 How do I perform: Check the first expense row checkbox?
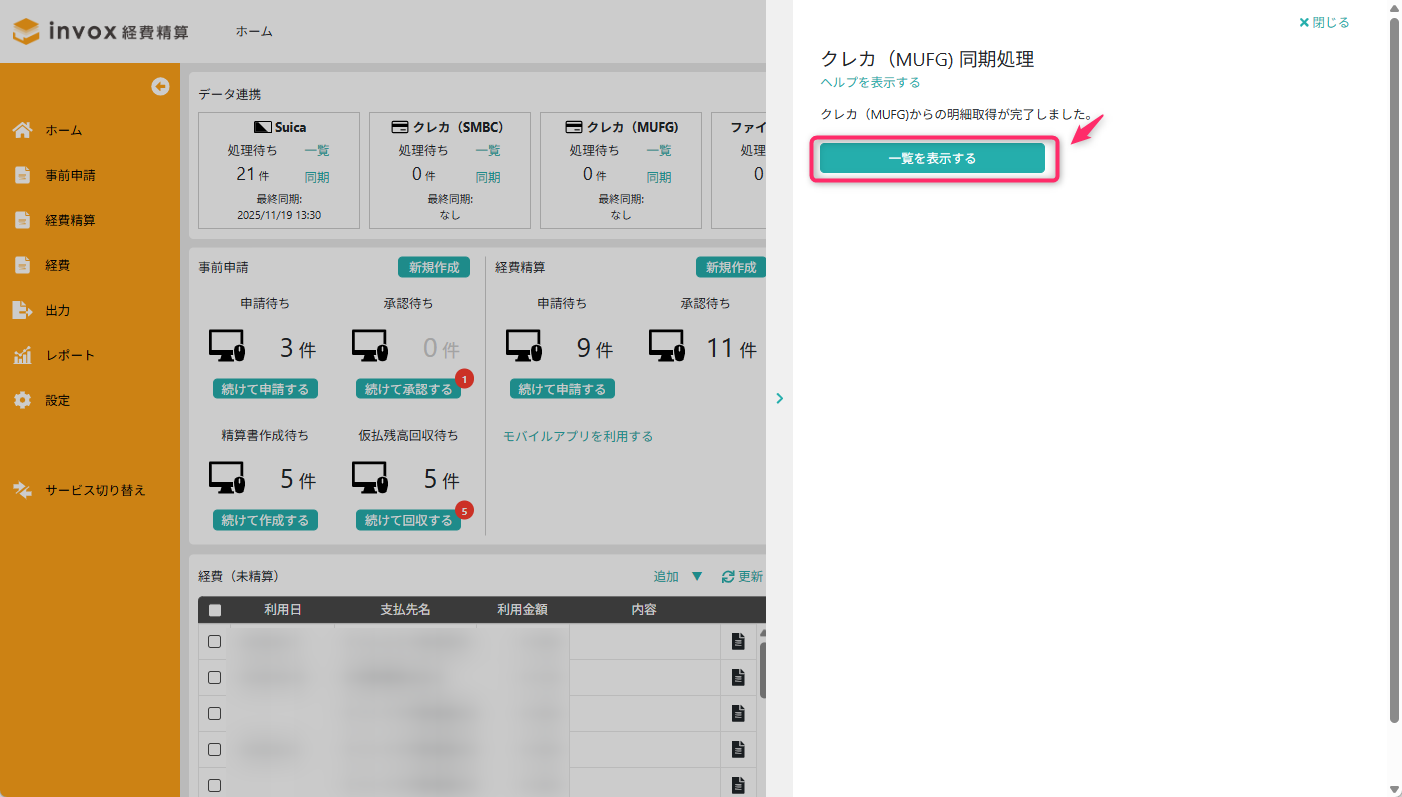(215, 642)
